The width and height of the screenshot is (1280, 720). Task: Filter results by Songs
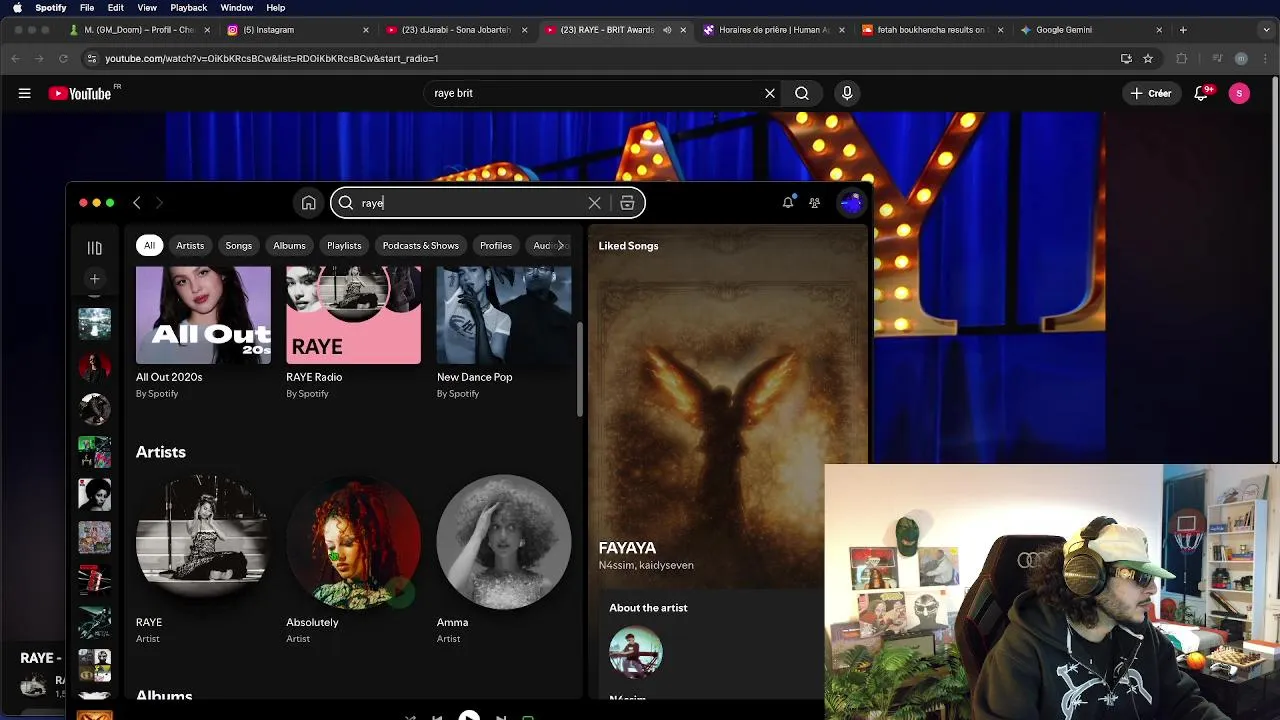[239, 245]
